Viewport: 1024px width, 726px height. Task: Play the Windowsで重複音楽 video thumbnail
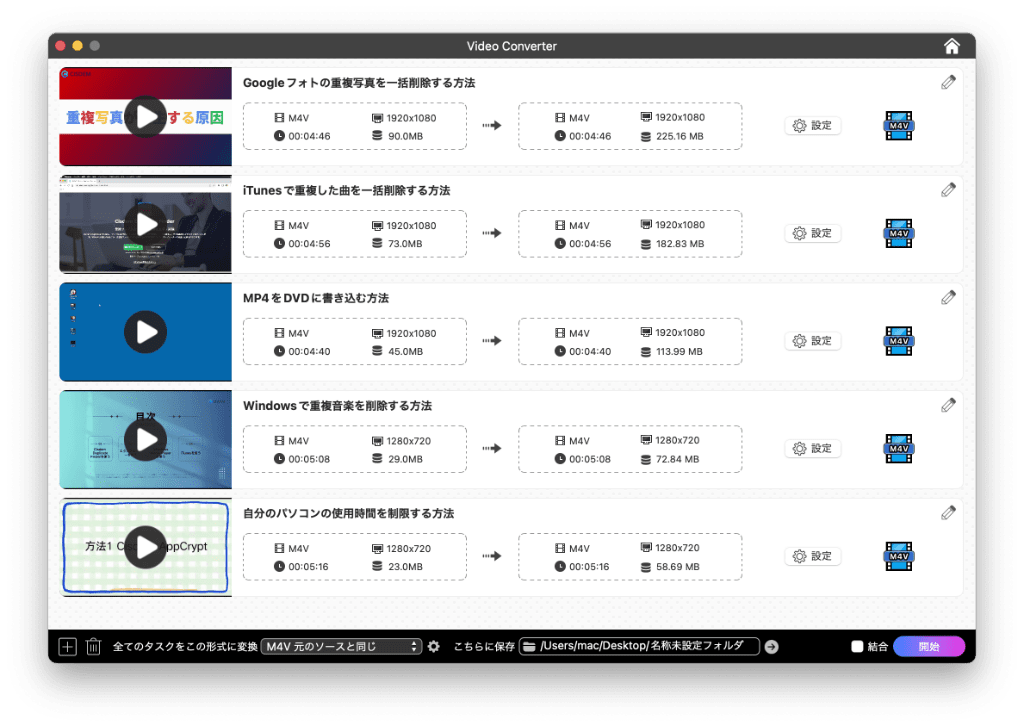[146, 440]
